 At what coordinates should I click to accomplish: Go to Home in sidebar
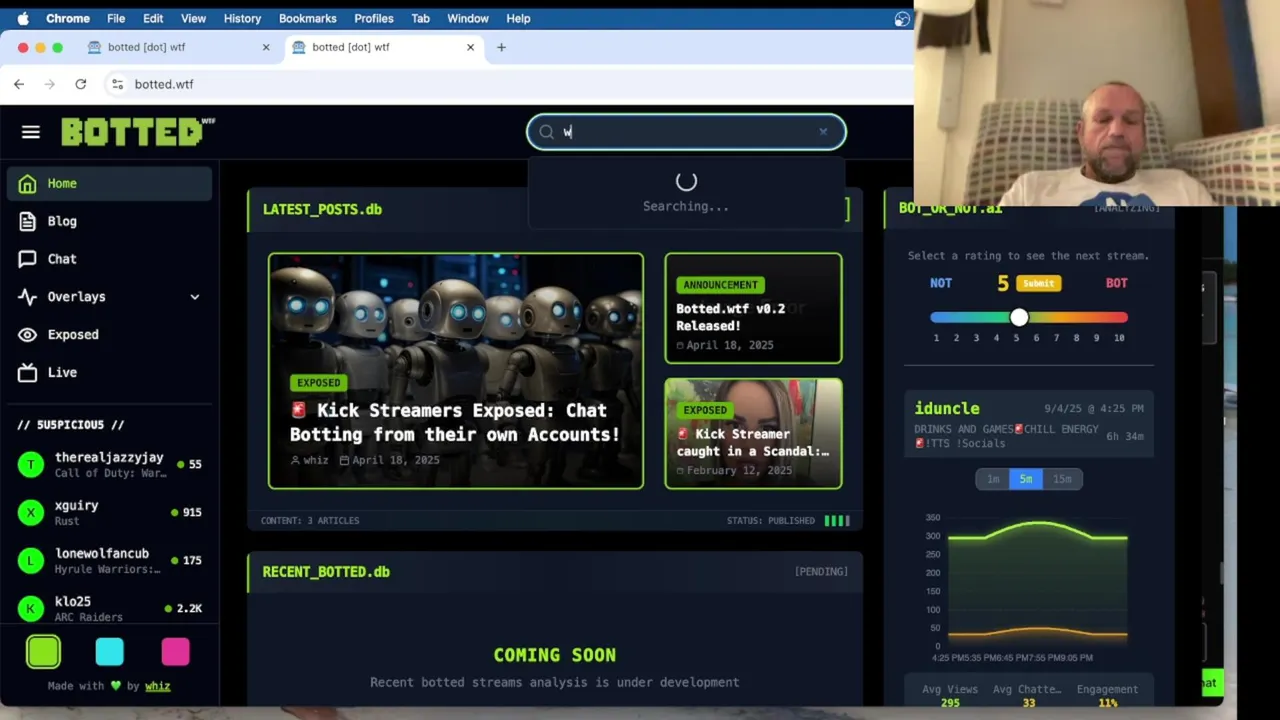(x=109, y=183)
